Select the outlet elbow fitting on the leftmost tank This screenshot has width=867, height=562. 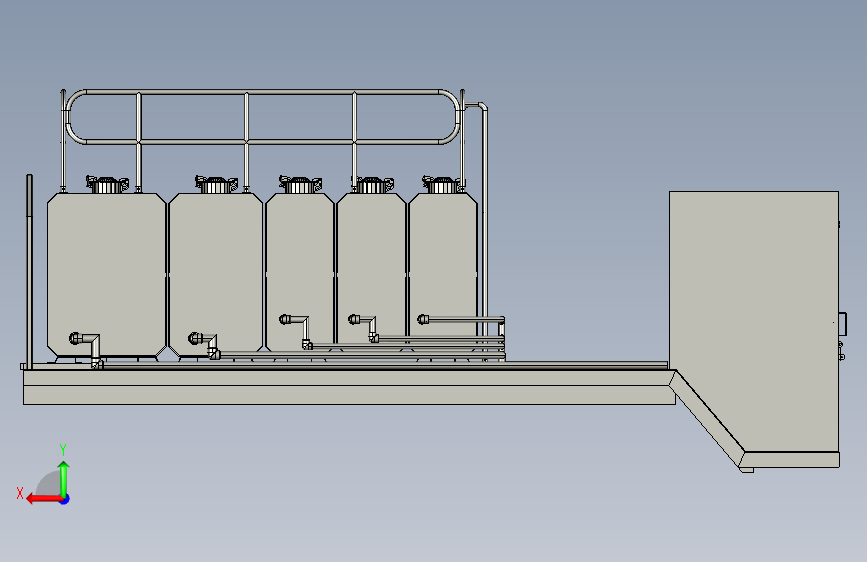click(87, 350)
